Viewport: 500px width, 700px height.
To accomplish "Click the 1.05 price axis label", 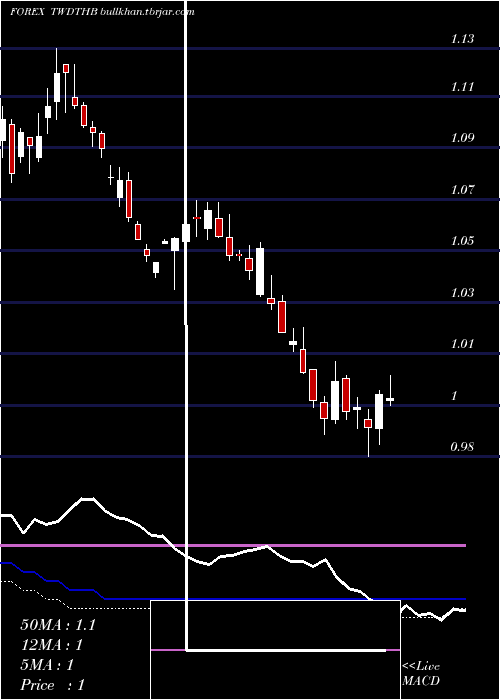I will click(462, 241).
